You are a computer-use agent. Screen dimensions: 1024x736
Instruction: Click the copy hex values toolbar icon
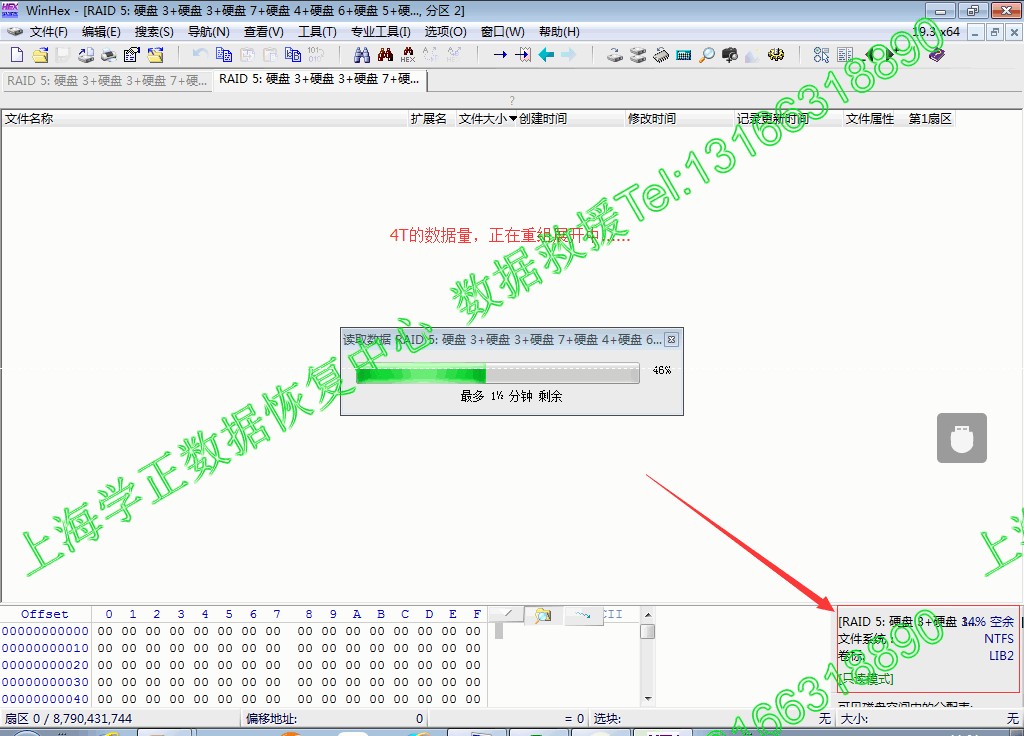(293, 55)
